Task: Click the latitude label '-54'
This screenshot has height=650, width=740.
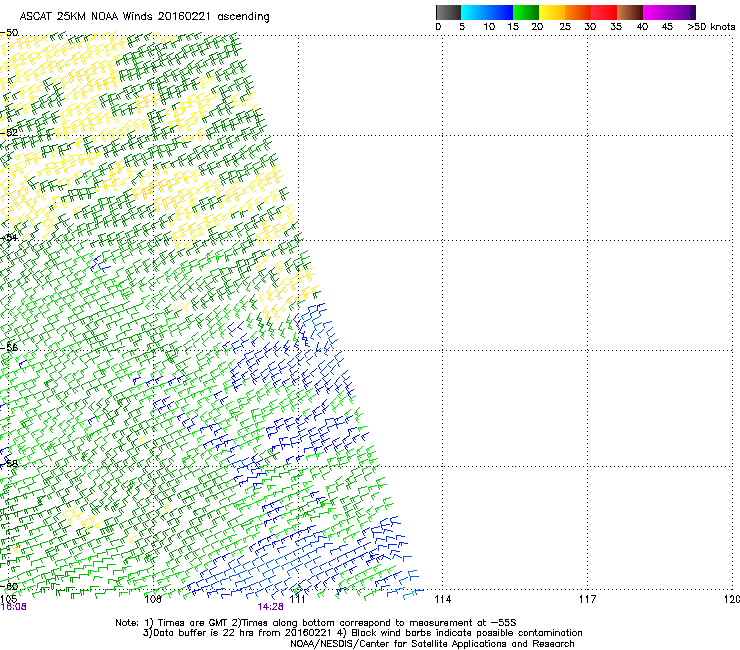Action: click(x=9, y=237)
